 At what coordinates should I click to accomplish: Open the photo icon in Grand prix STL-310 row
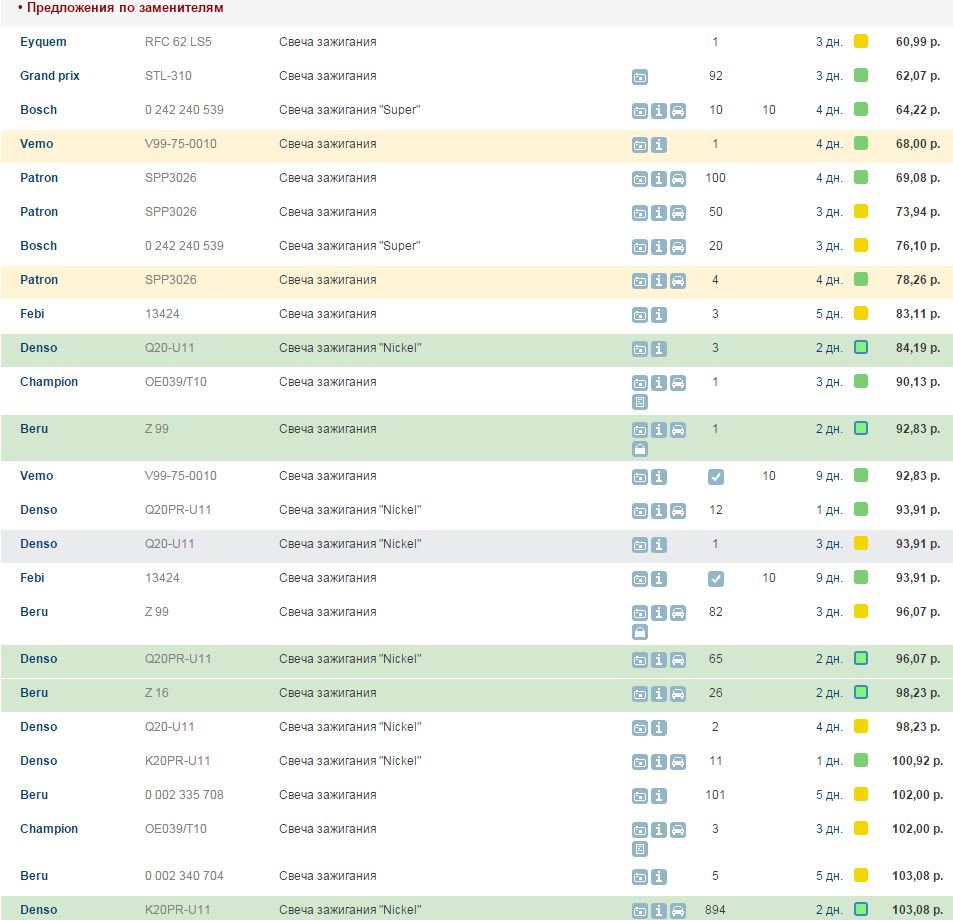[x=639, y=77]
